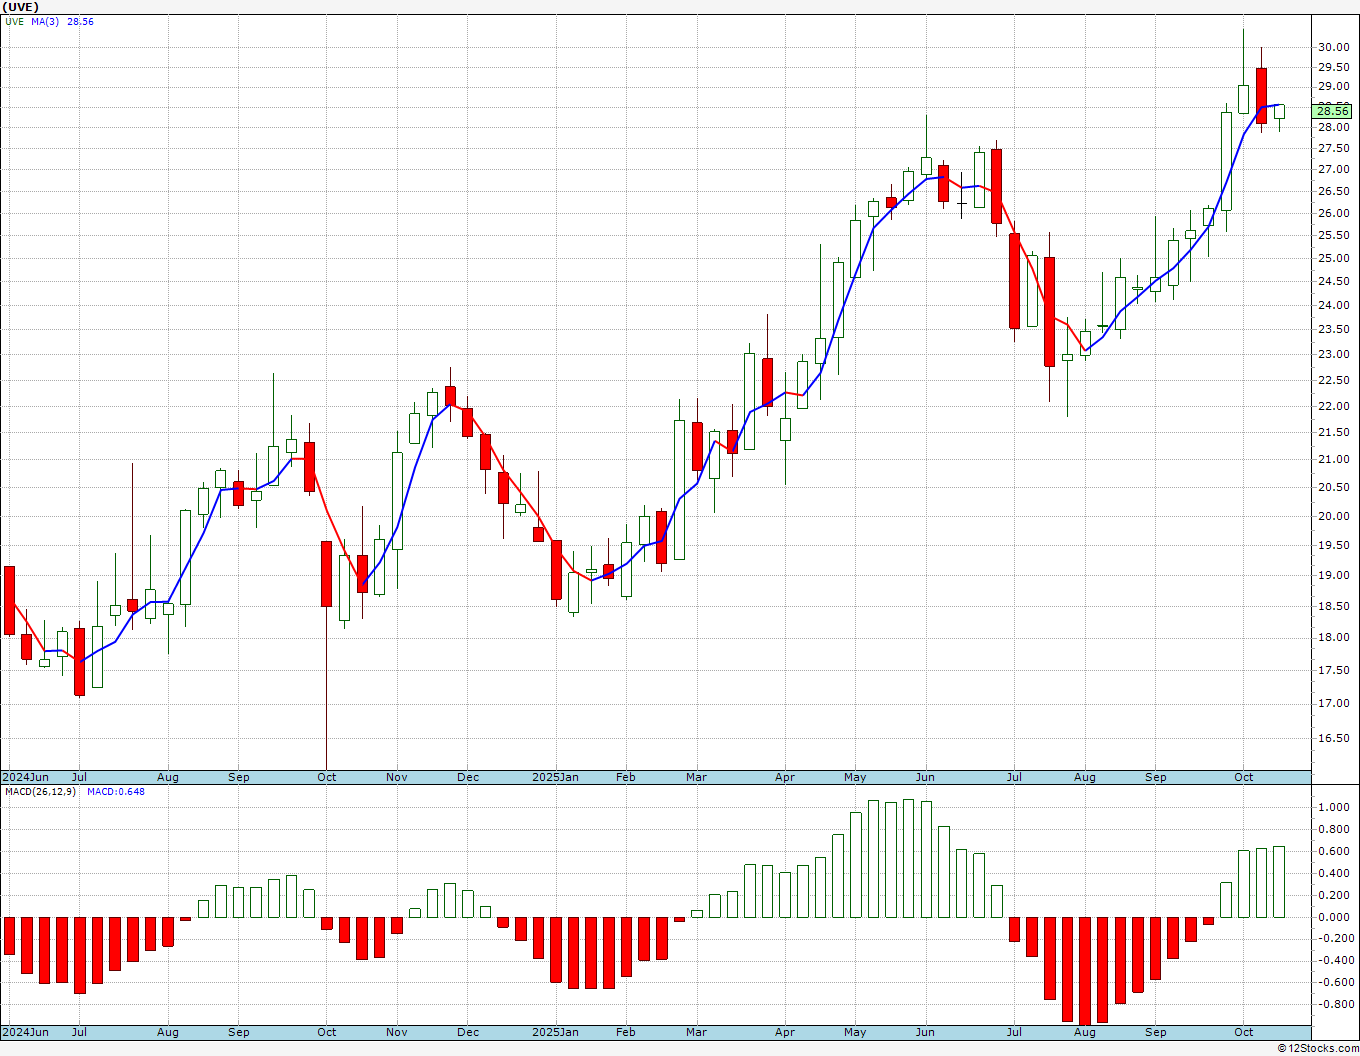
Task: Select the 30.00 price axis label
Action: click(x=1333, y=47)
